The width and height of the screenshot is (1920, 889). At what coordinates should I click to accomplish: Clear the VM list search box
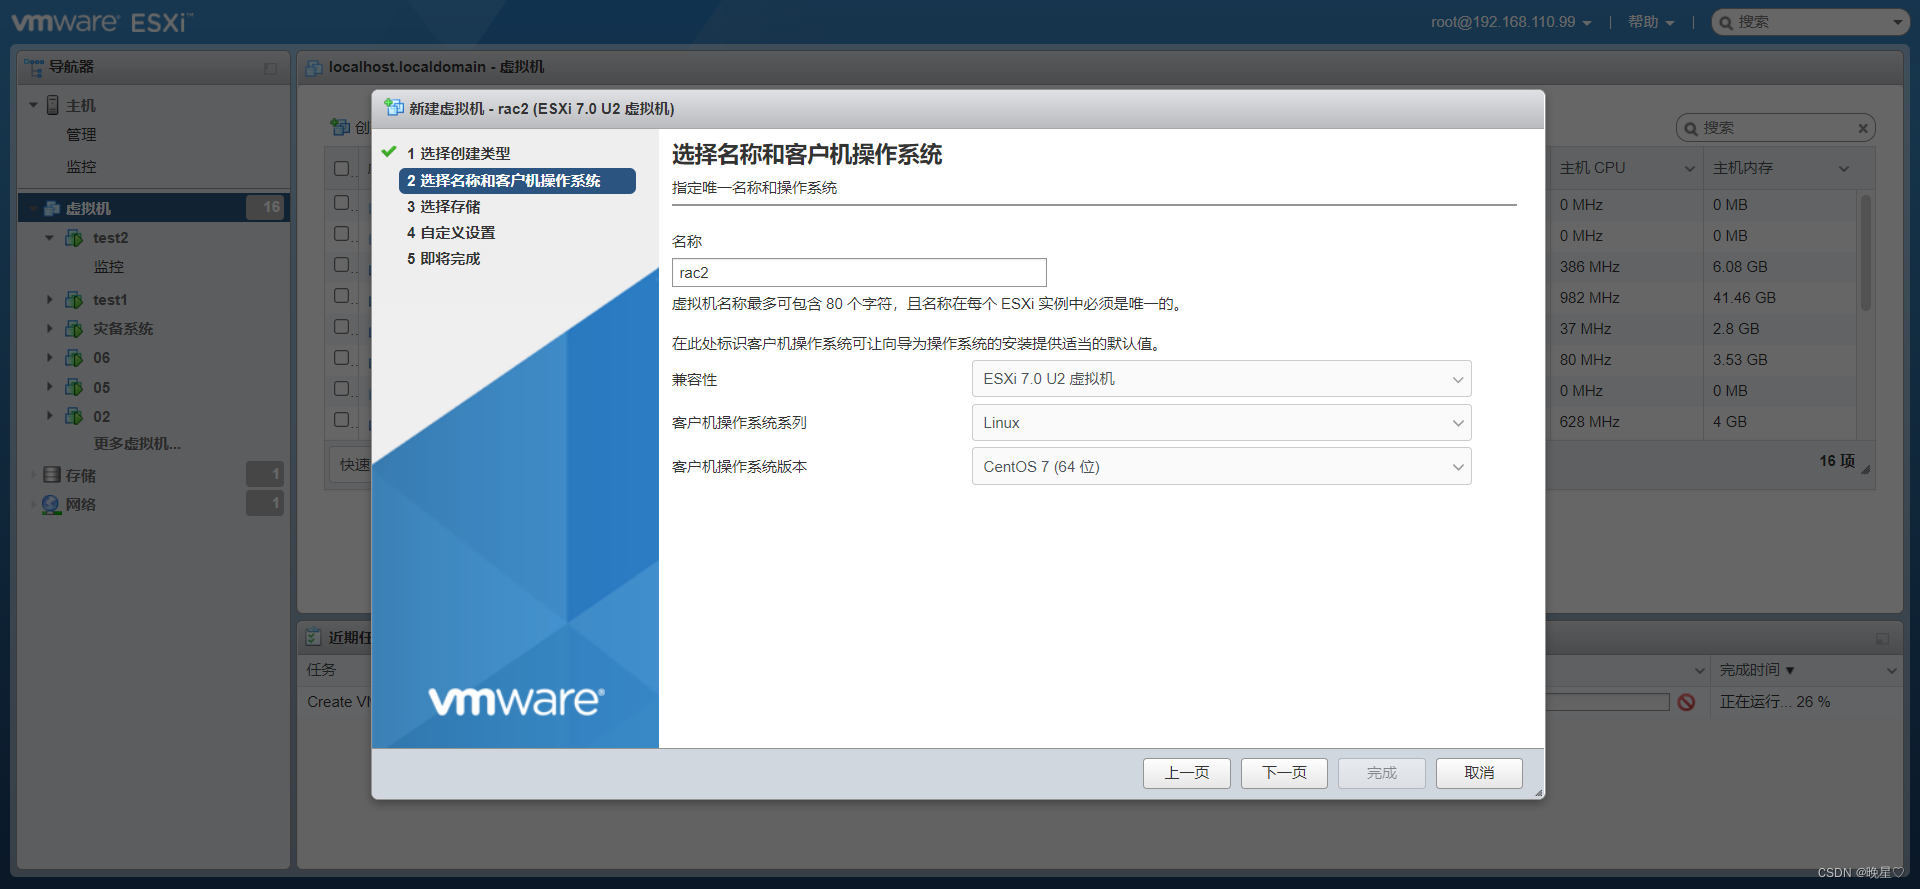[x=1863, y=128]
